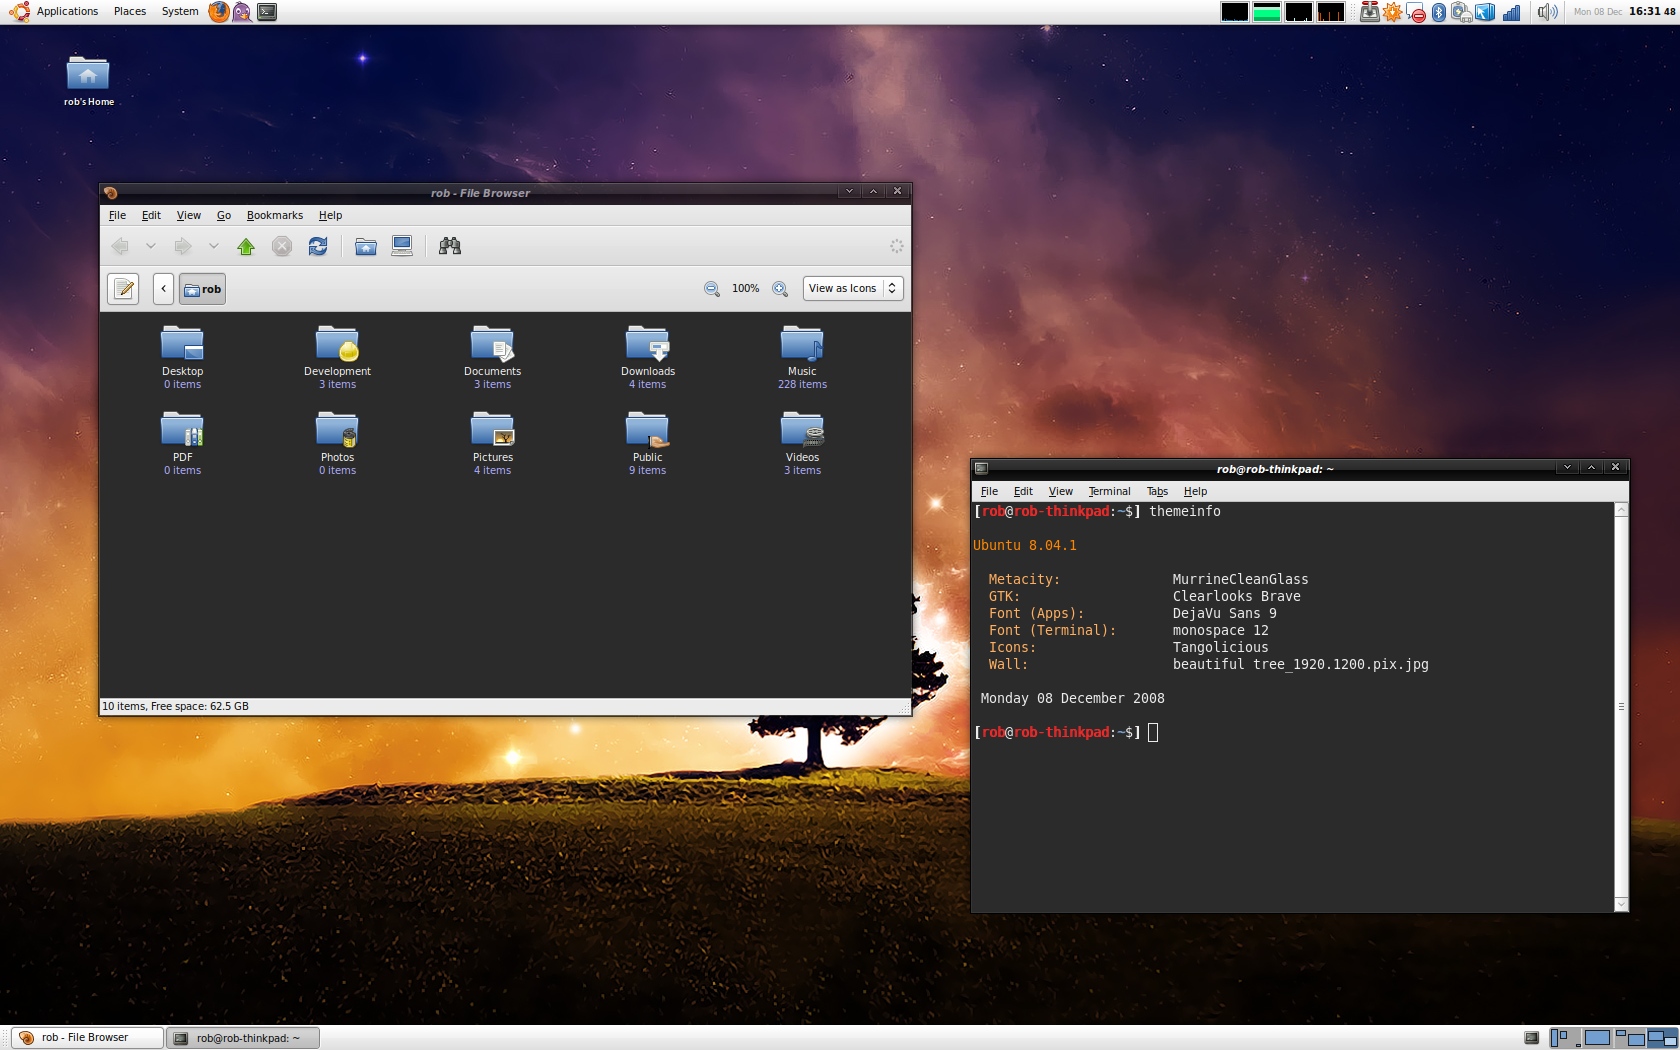Open the Places menu in top panel

129,11
